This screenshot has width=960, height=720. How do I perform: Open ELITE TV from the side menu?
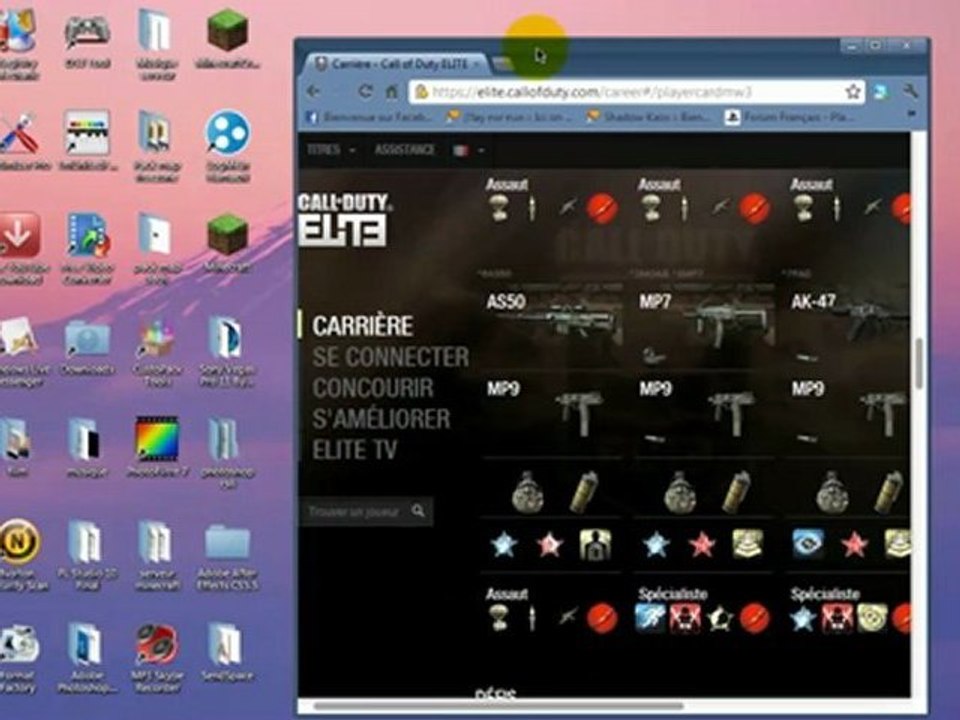tap(354, 451)
